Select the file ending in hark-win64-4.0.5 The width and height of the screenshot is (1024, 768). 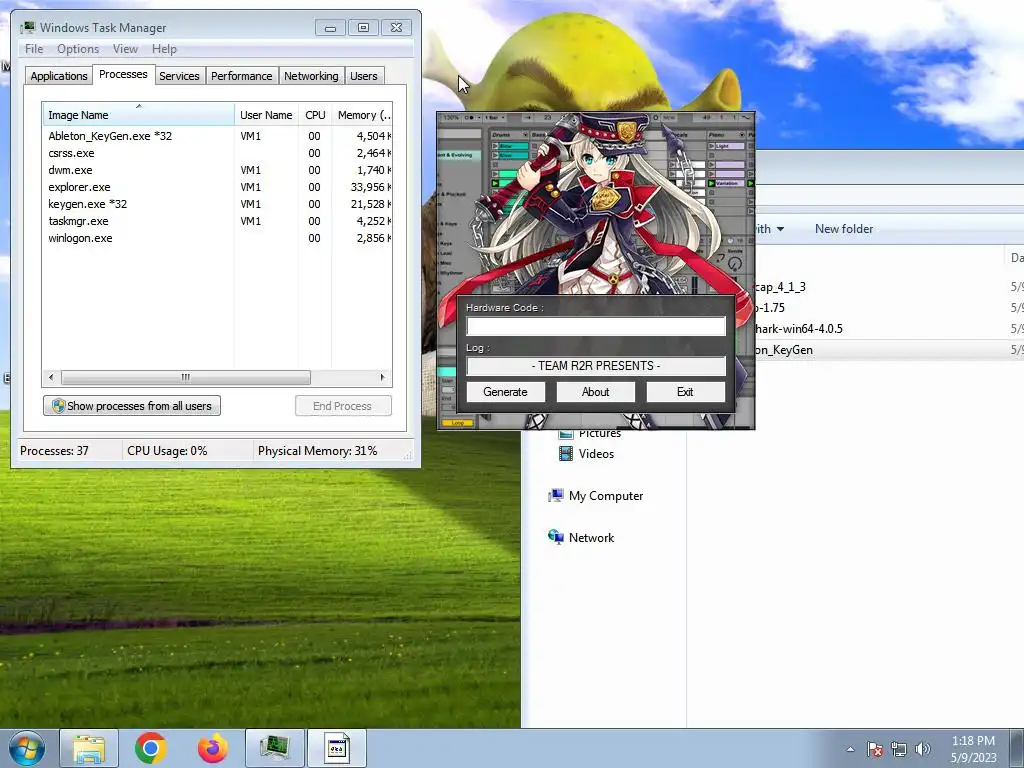799,328
